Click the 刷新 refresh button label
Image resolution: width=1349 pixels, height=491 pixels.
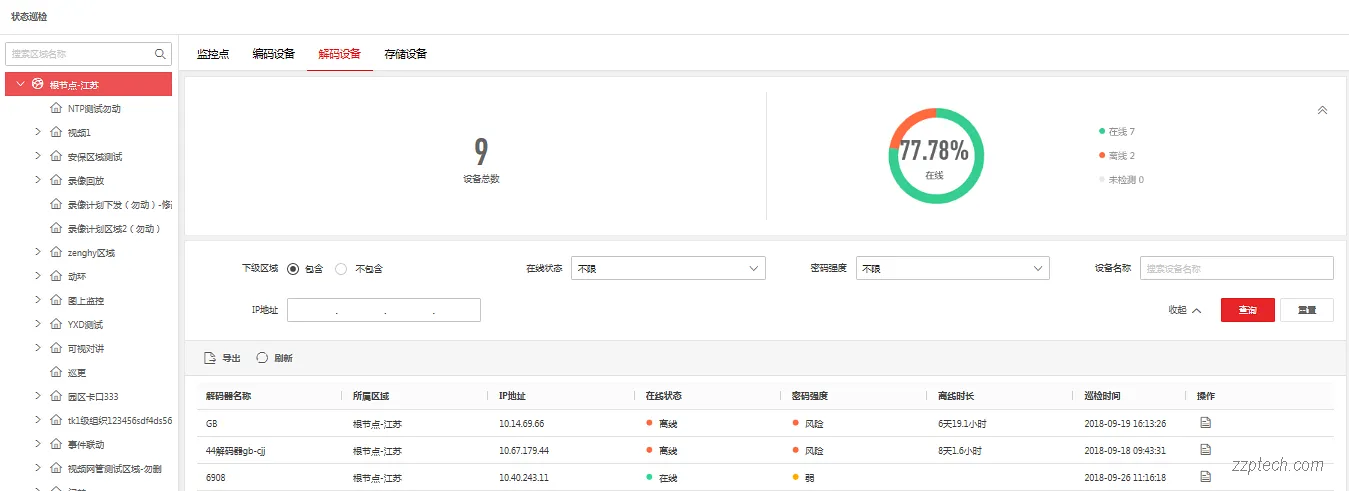pos(283,358)
